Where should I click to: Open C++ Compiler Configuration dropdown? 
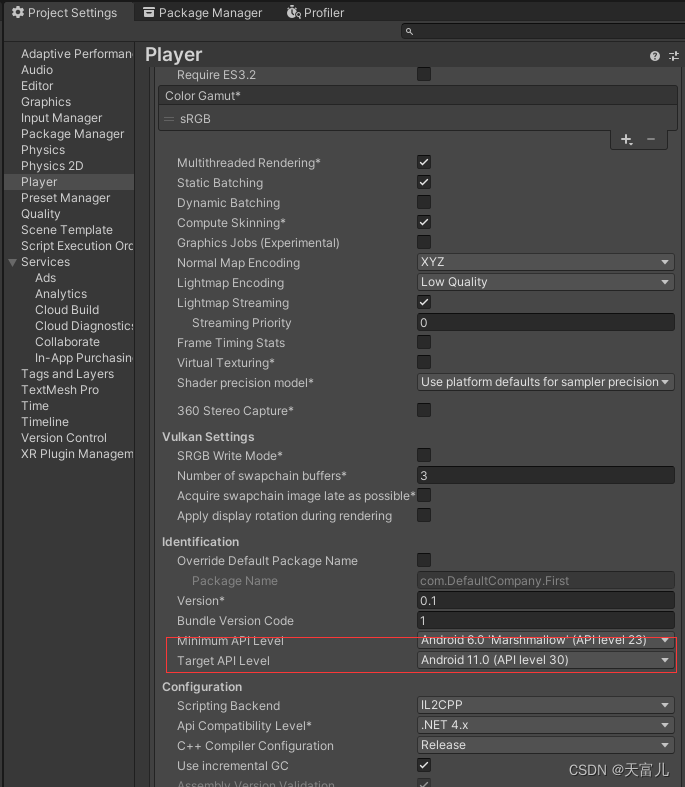tap(545, 745)
